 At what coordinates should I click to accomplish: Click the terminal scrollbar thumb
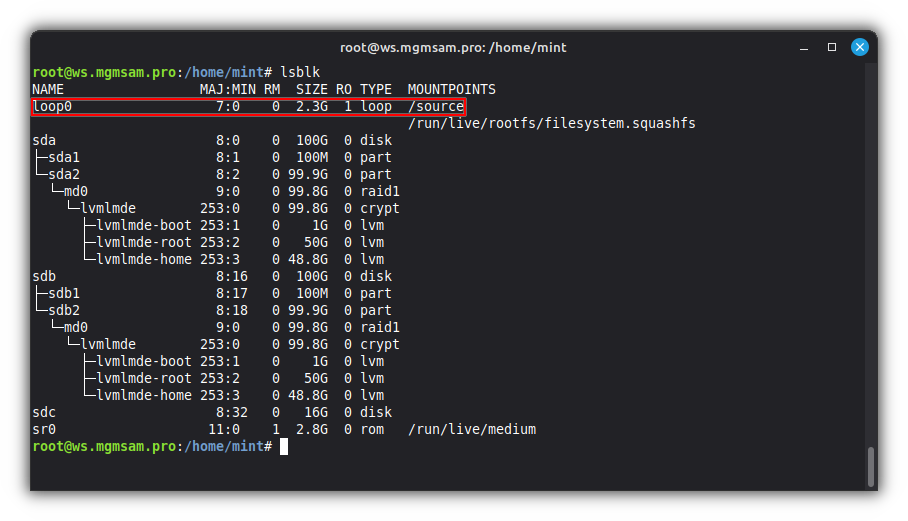click(x=870, y=465)
